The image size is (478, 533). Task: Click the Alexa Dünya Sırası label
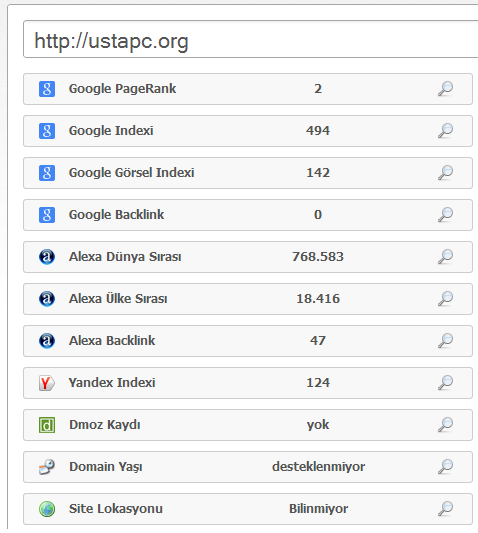[125, 257]
